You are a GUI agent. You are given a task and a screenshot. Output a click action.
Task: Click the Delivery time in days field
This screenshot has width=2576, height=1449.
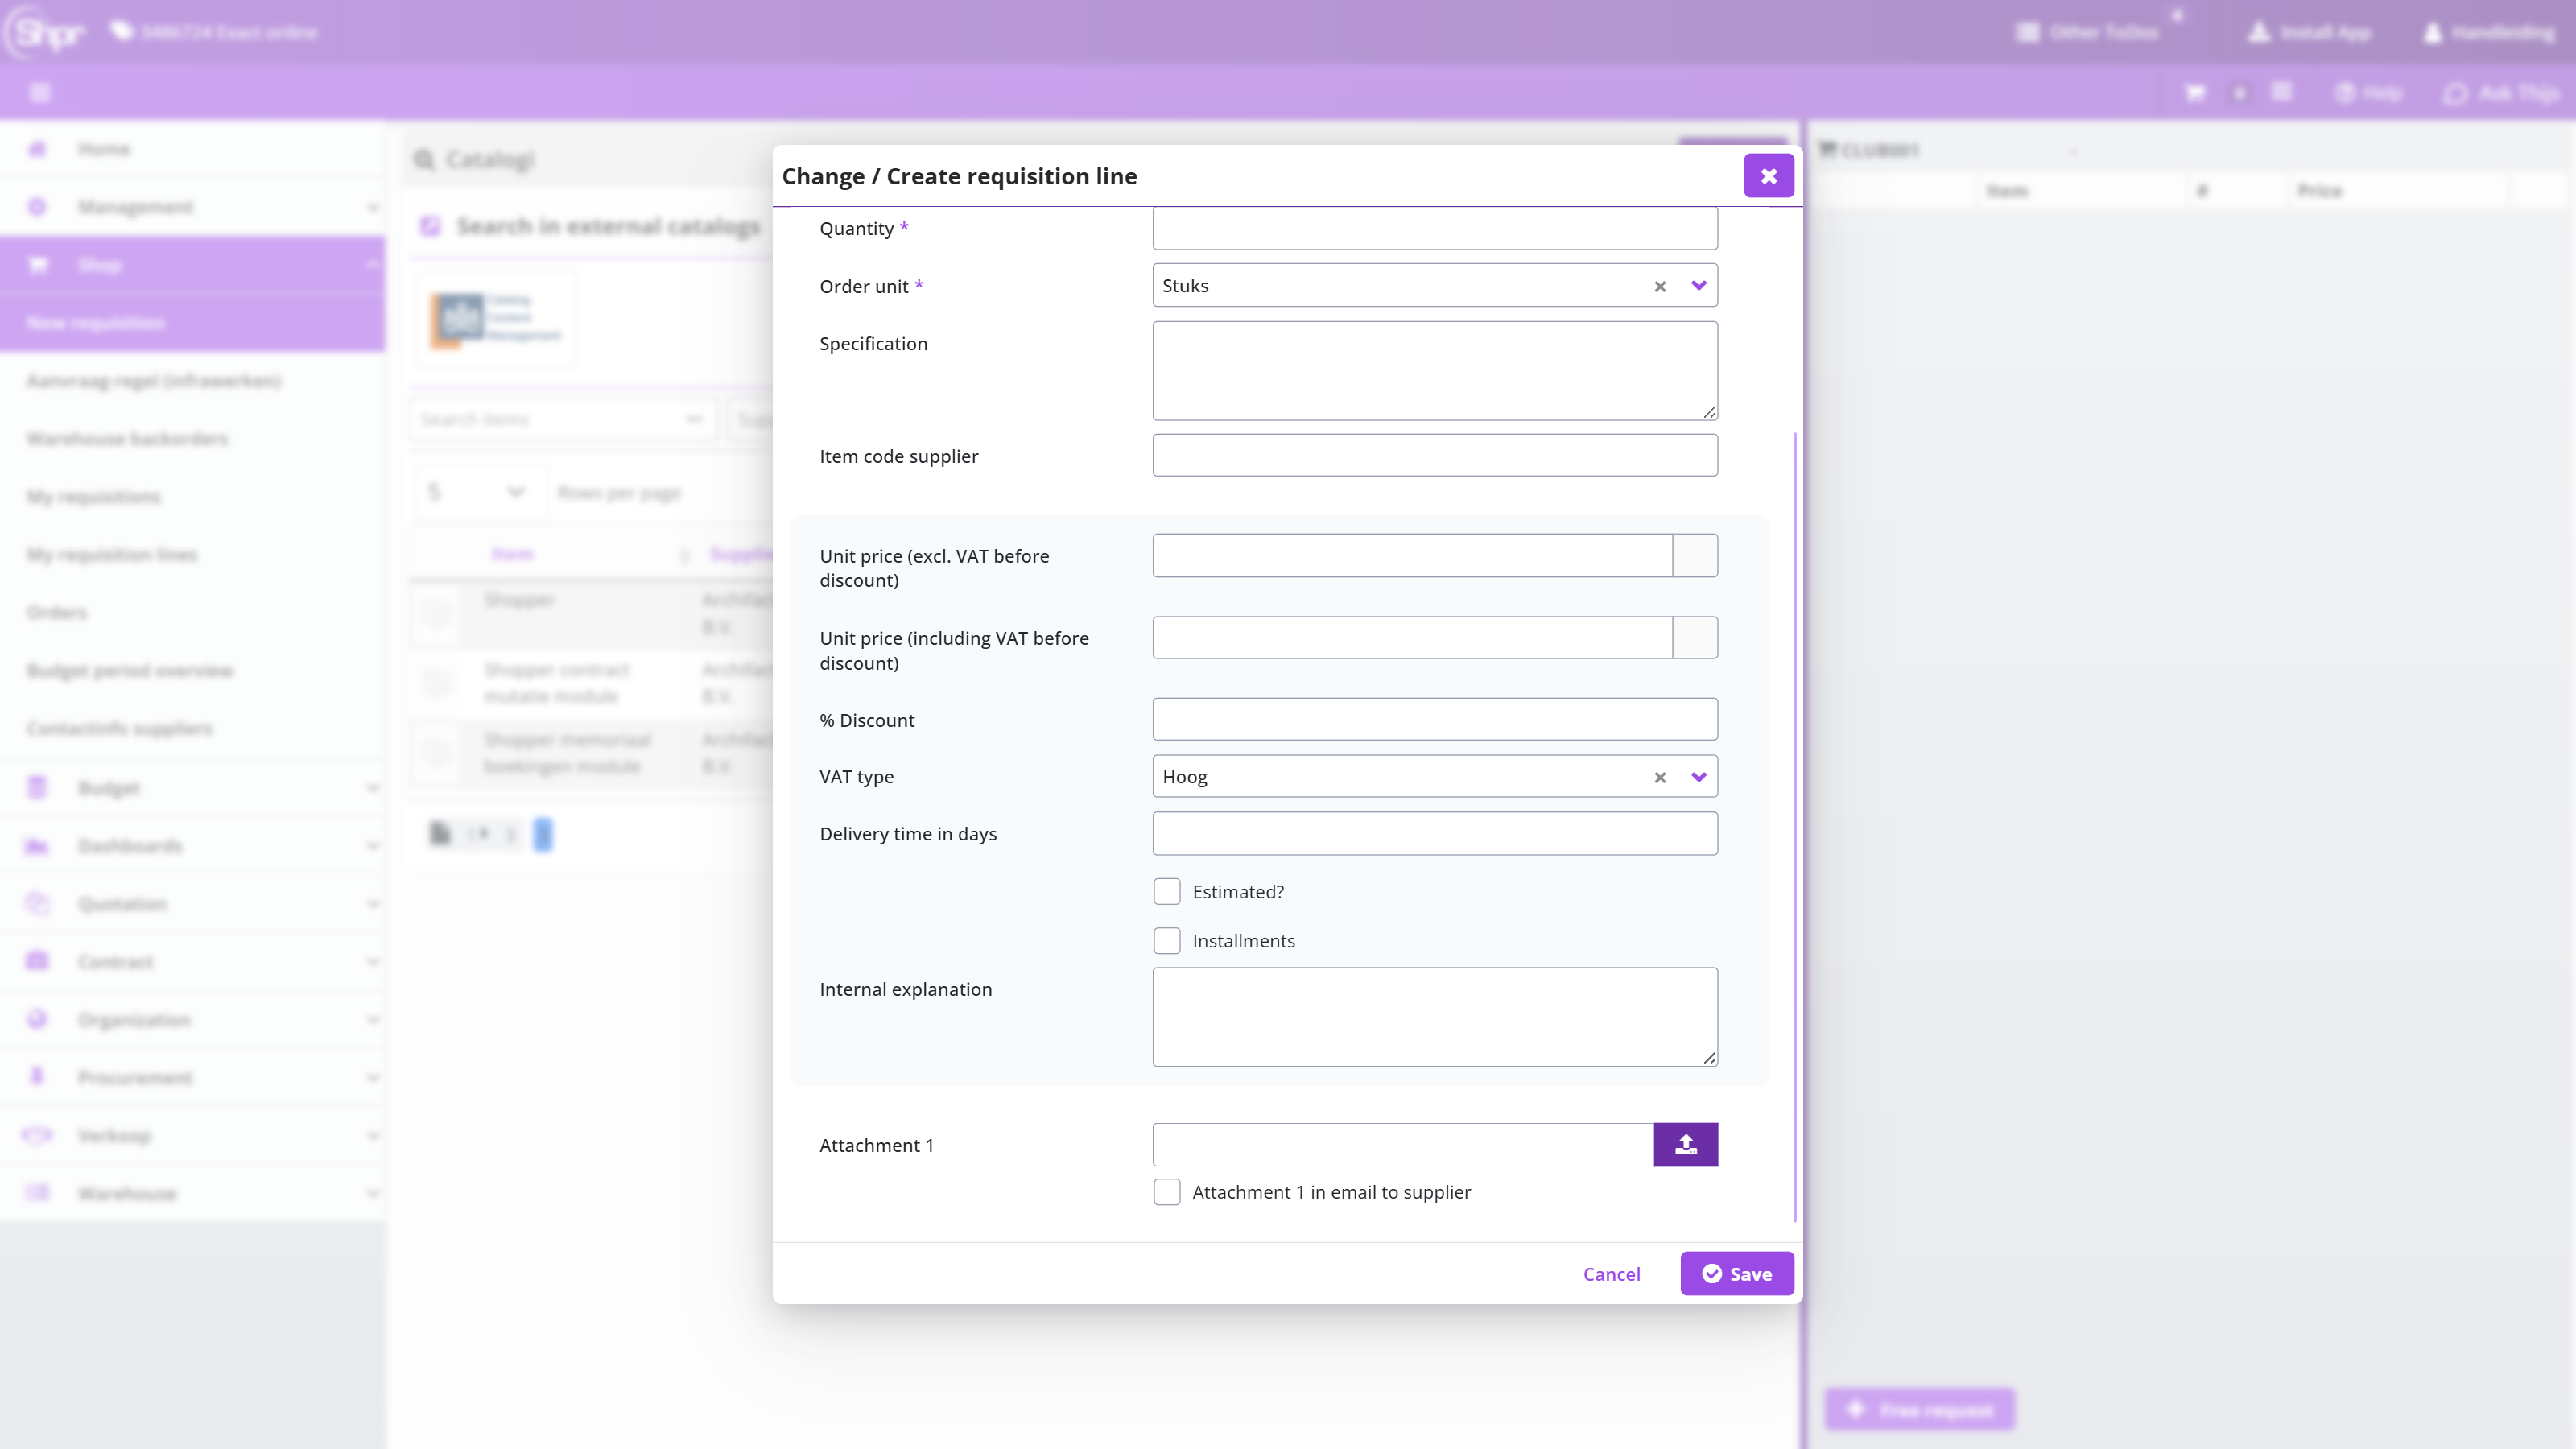tap(1434, 833)
